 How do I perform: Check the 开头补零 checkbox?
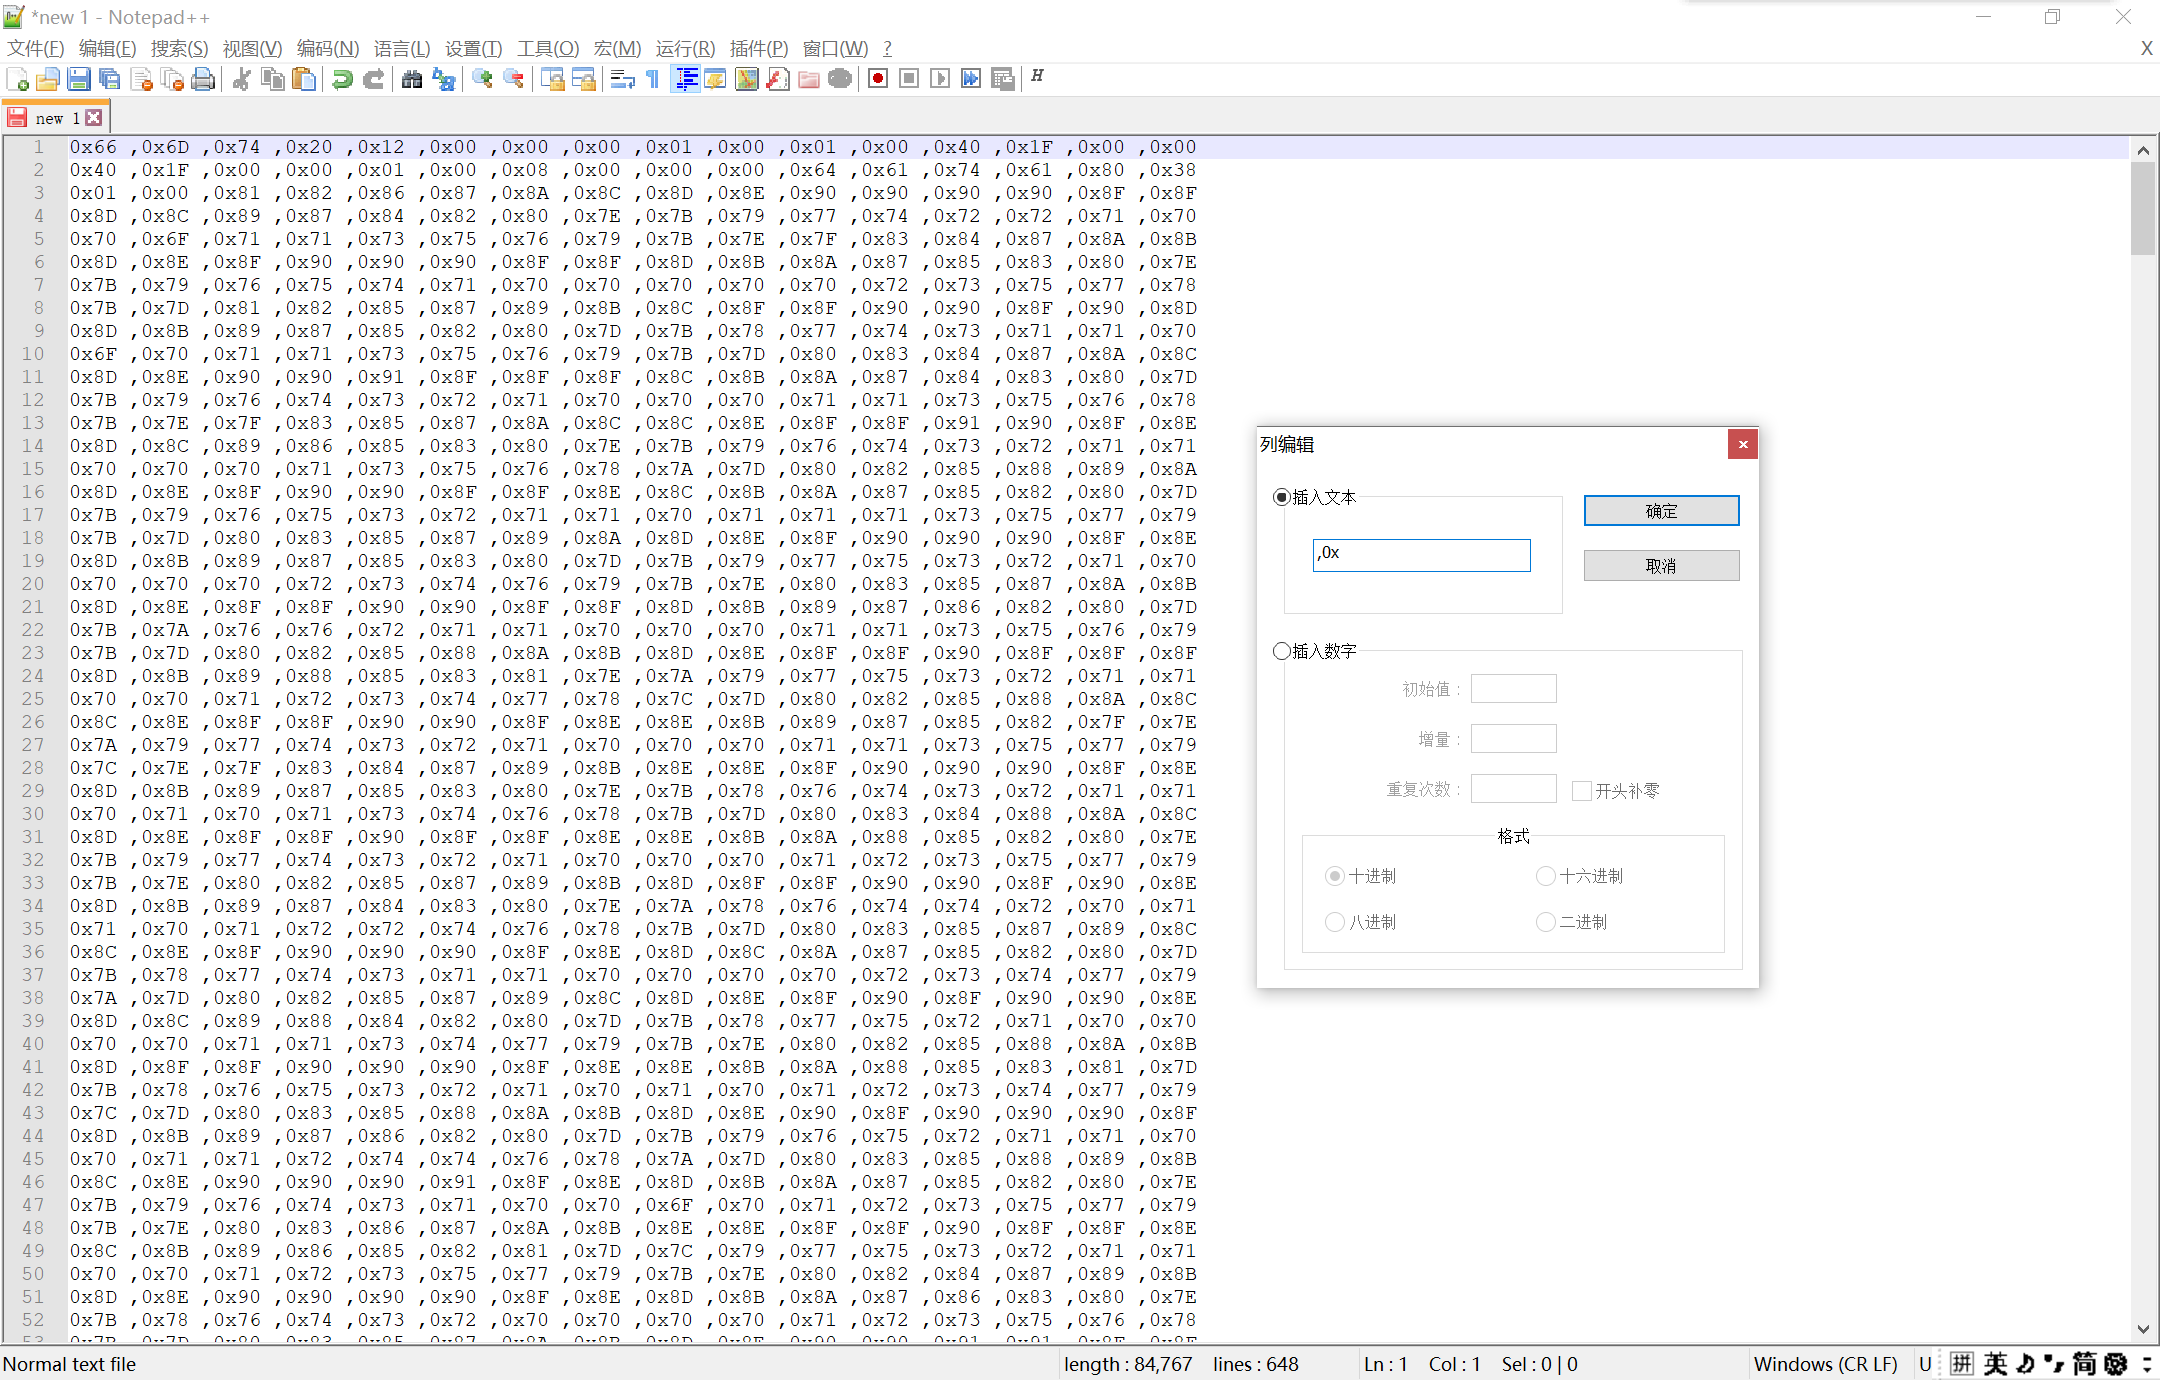1581,791
